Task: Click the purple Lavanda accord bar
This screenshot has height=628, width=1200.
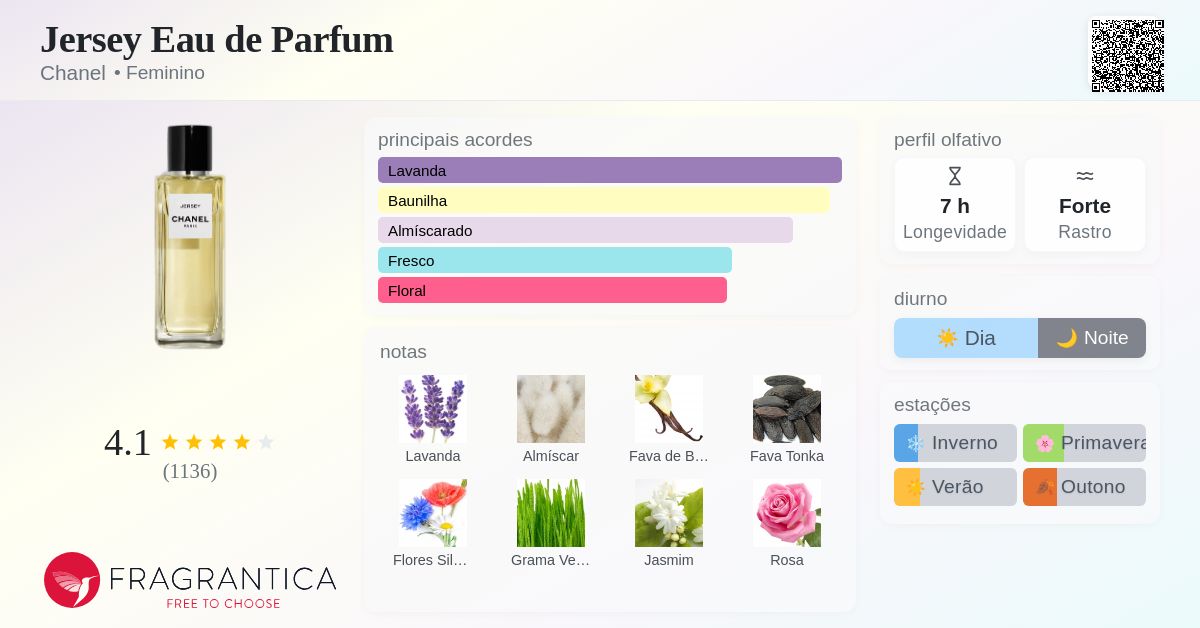Action: pyautogui.click(x=610, y=170)
